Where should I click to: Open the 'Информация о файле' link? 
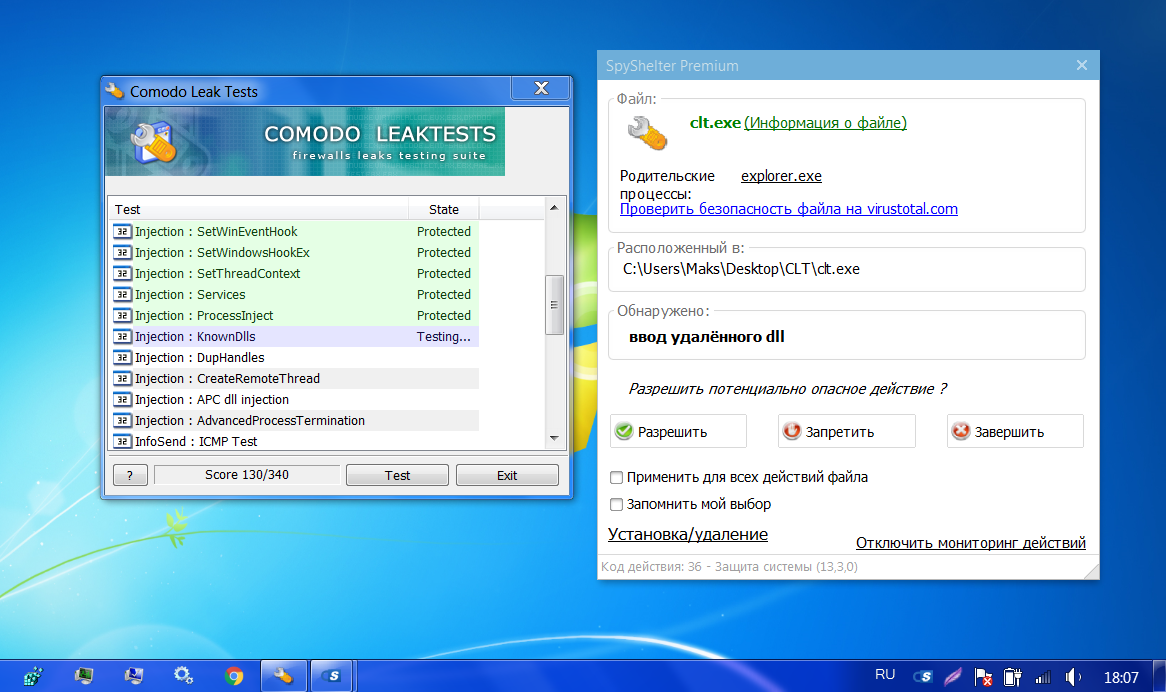[x=825, y=123]
